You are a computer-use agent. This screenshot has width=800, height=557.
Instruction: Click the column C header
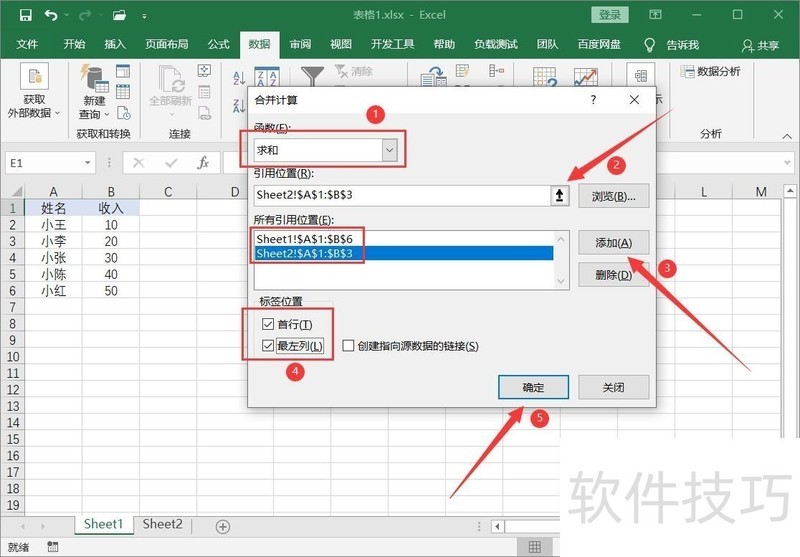(x=168, y=192)
